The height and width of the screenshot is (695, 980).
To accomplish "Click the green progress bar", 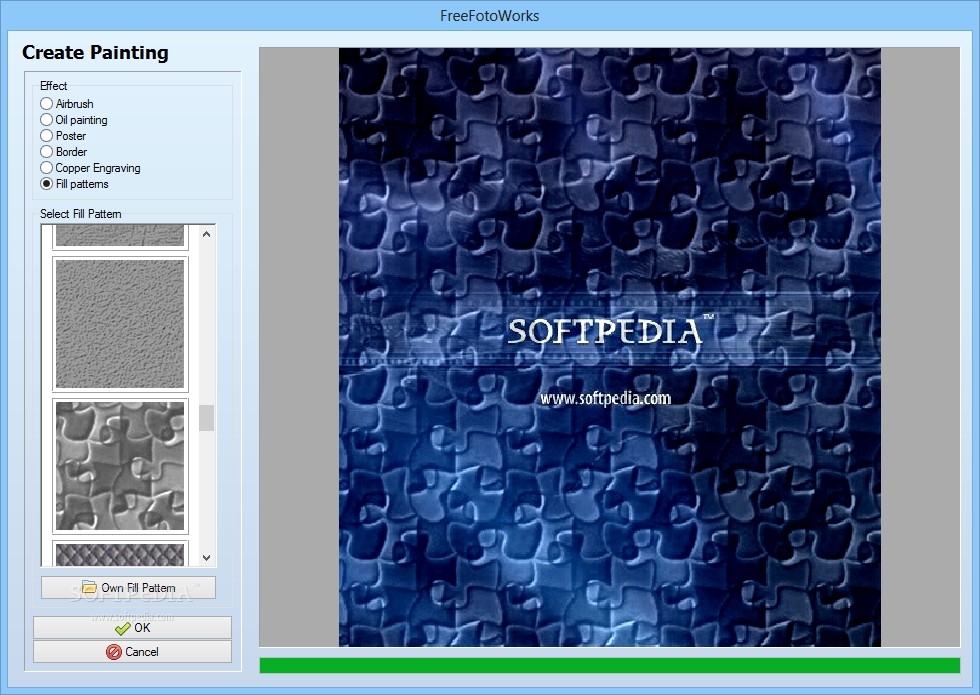I will (x=609, y=665).
